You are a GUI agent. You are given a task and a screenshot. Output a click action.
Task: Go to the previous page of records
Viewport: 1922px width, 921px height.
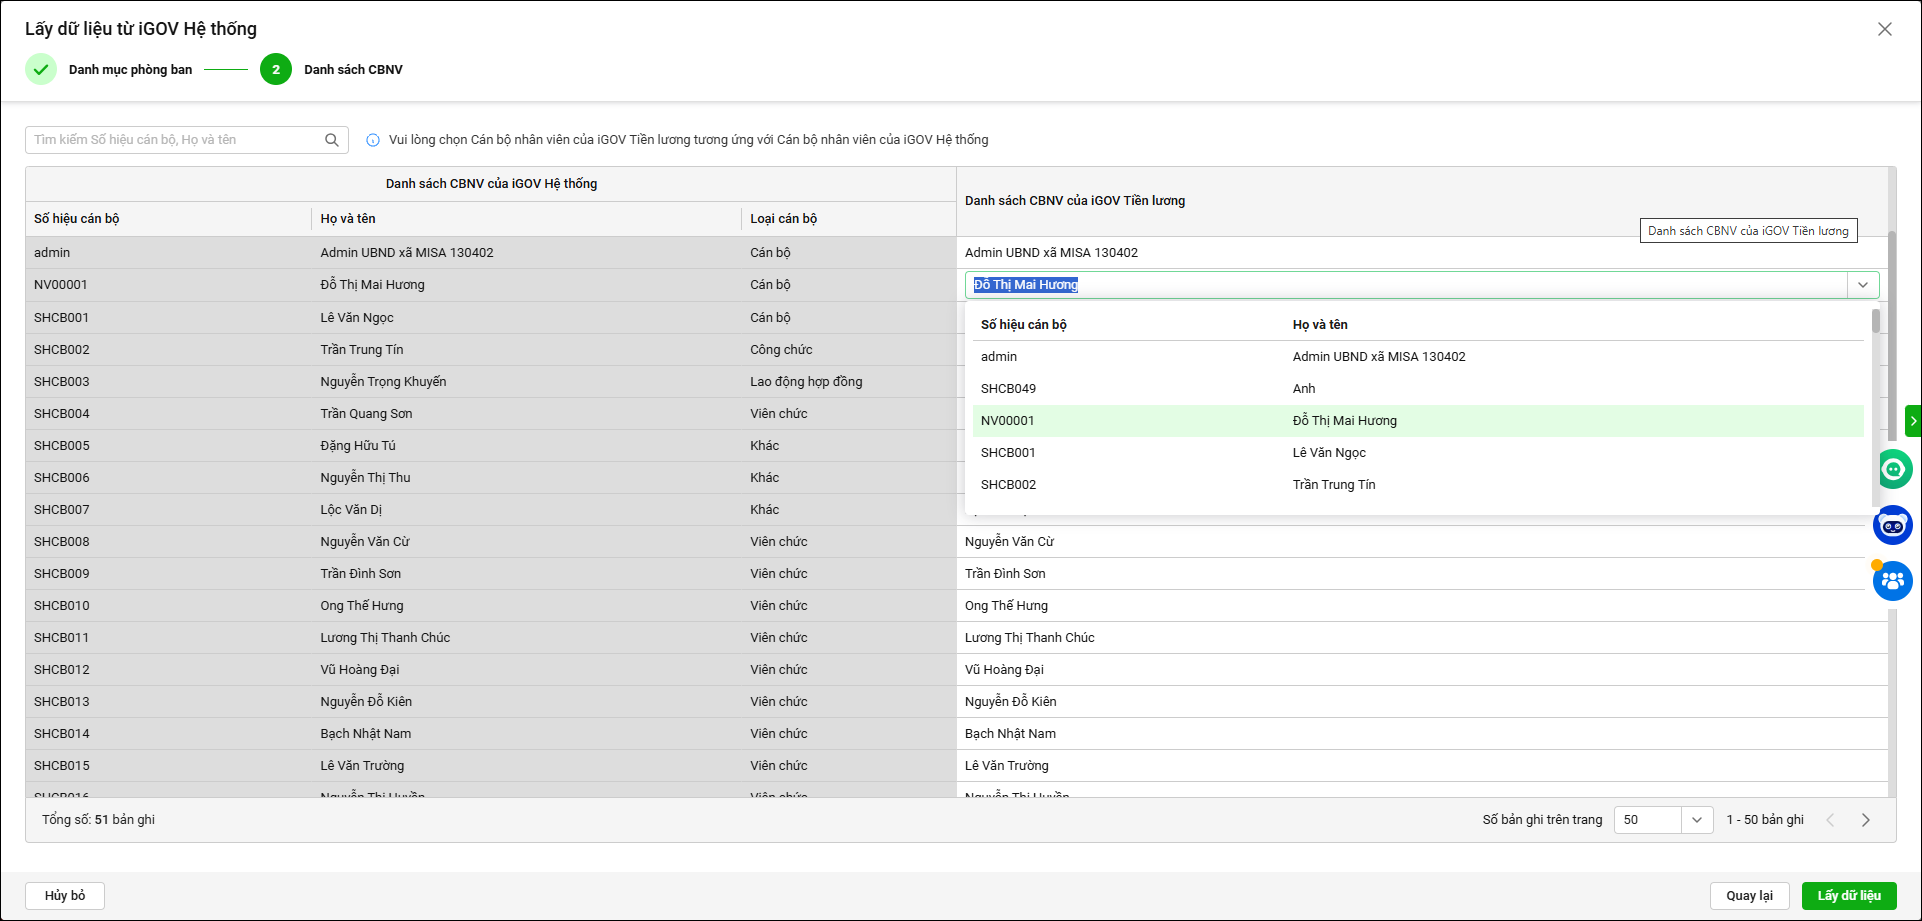click(x=1831, y=820)
